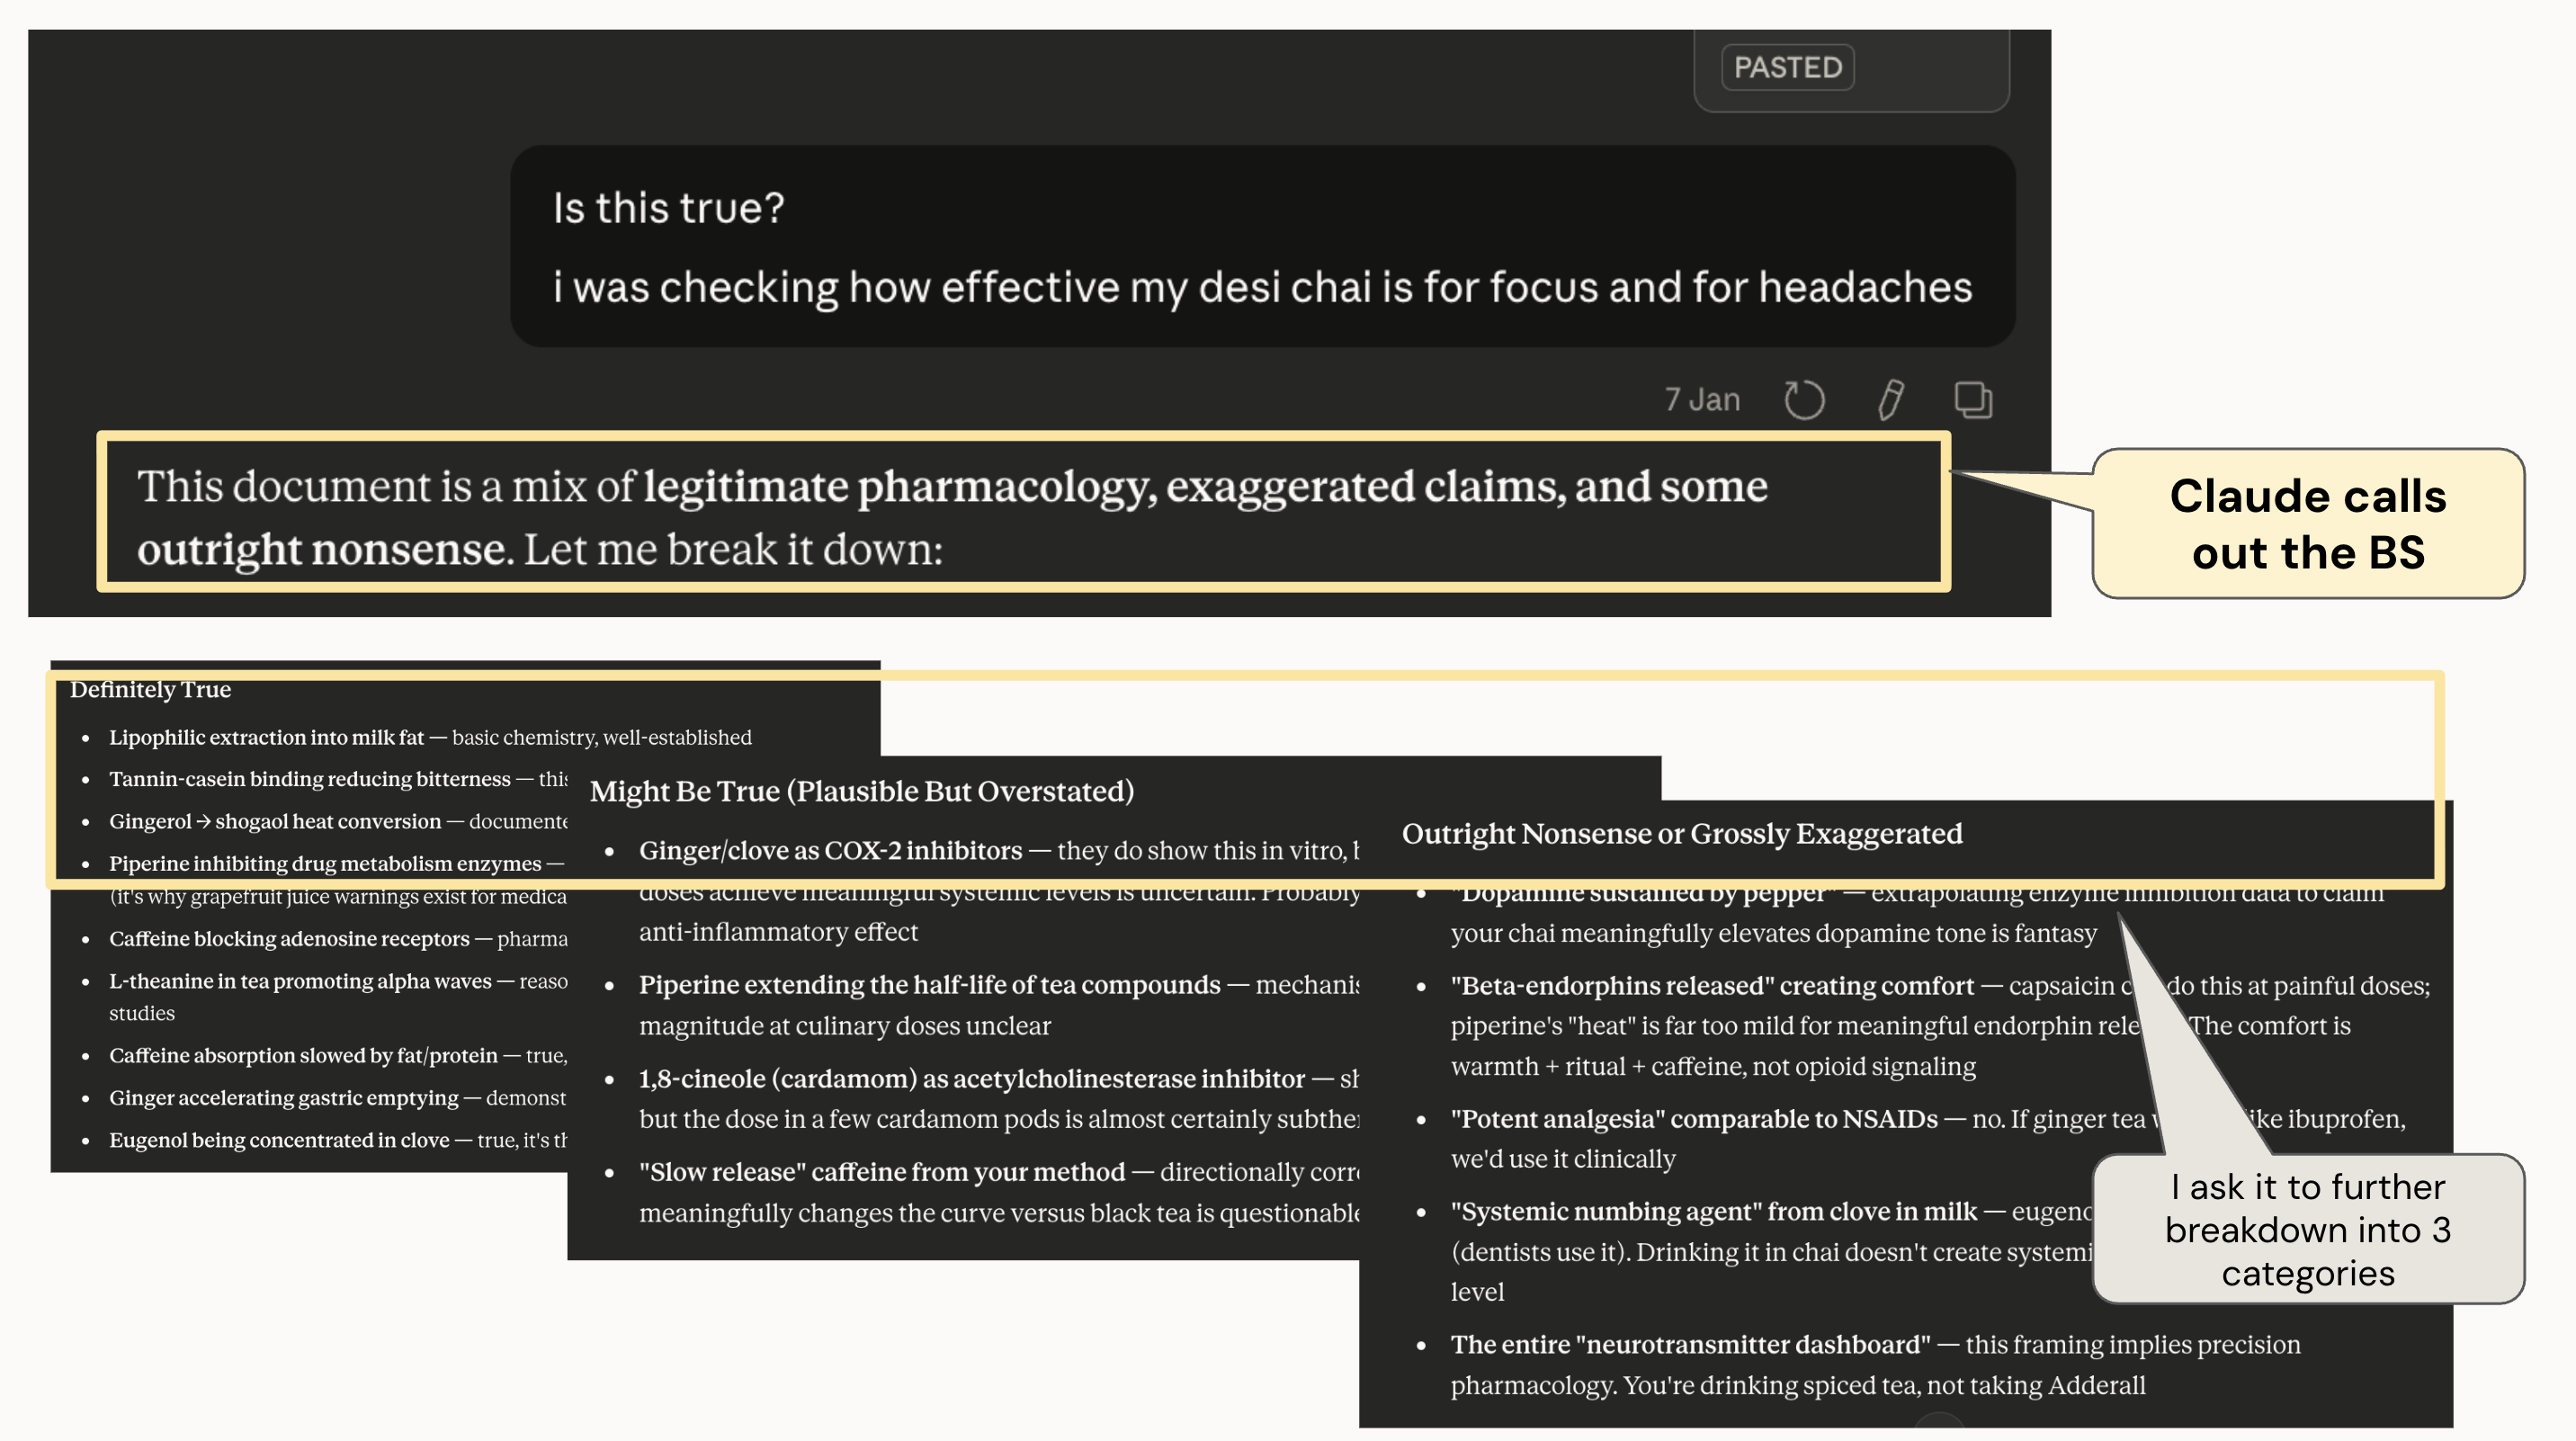Click "Piperine extending the half-life of tea compounds"
Image resolution: width=2576 pixels, height=1441 pixels.
[x=929, y=984]
